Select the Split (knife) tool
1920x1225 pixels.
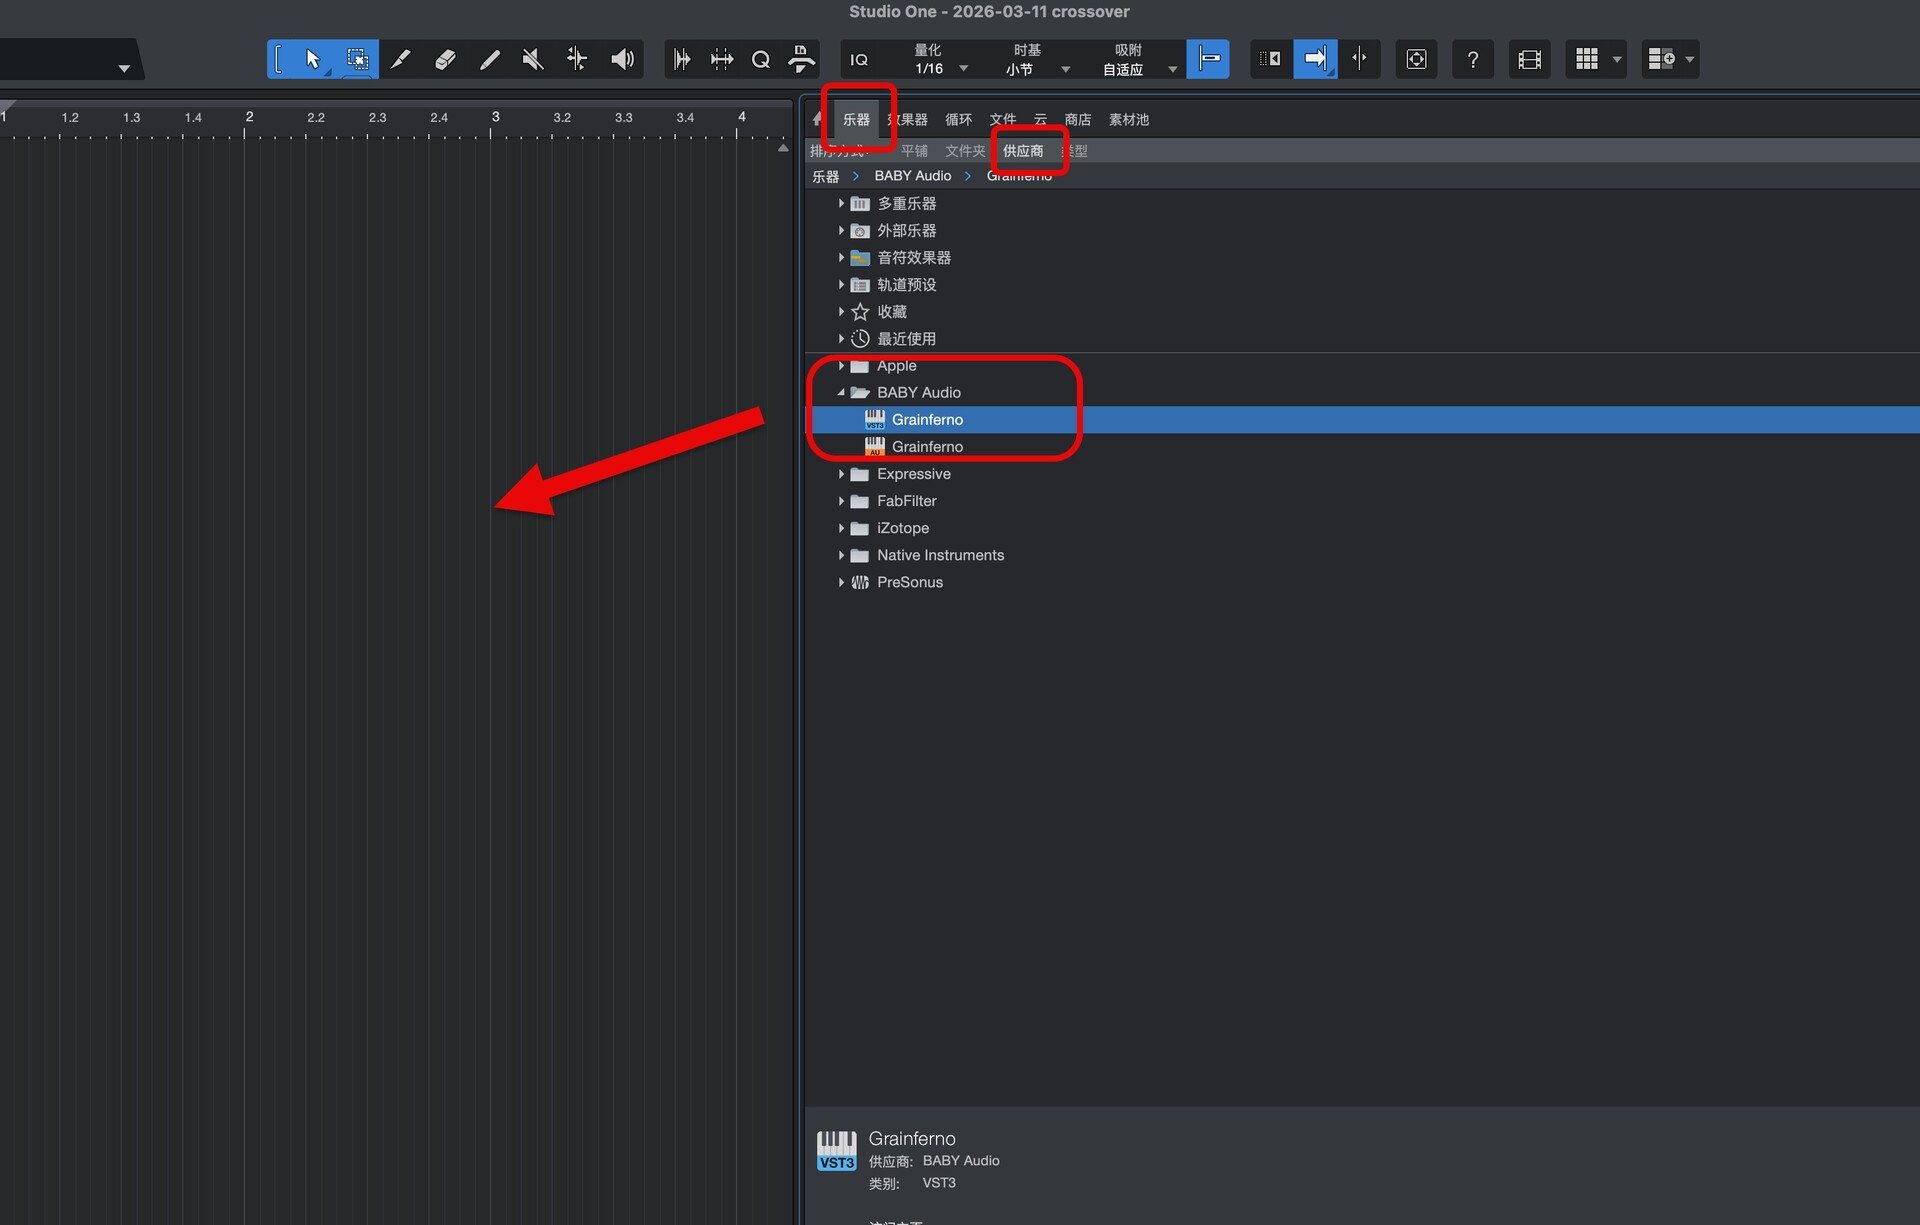tap(401, 59)
